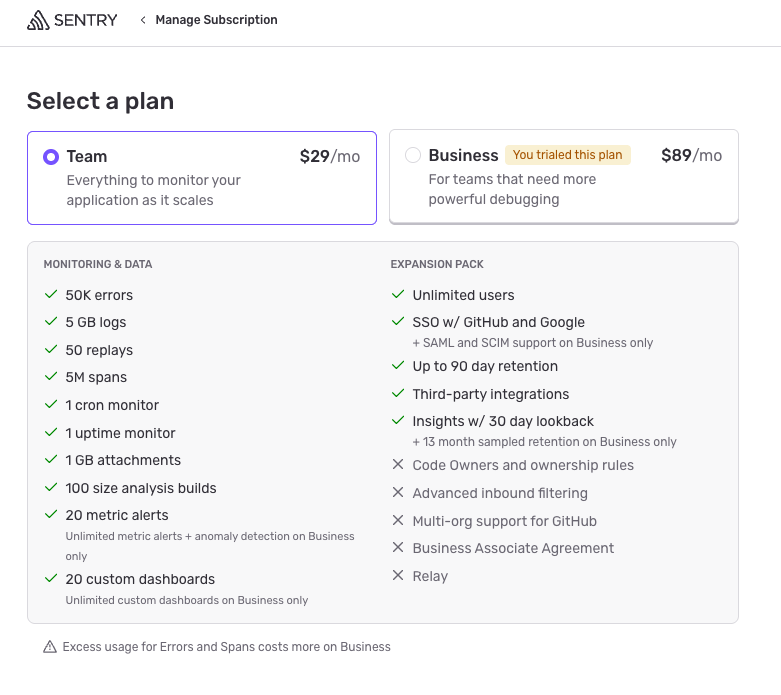Screen dimensions: 781x695
Task: Click the X icon beside Business Associate Agreement
Action: click(398, 548)
